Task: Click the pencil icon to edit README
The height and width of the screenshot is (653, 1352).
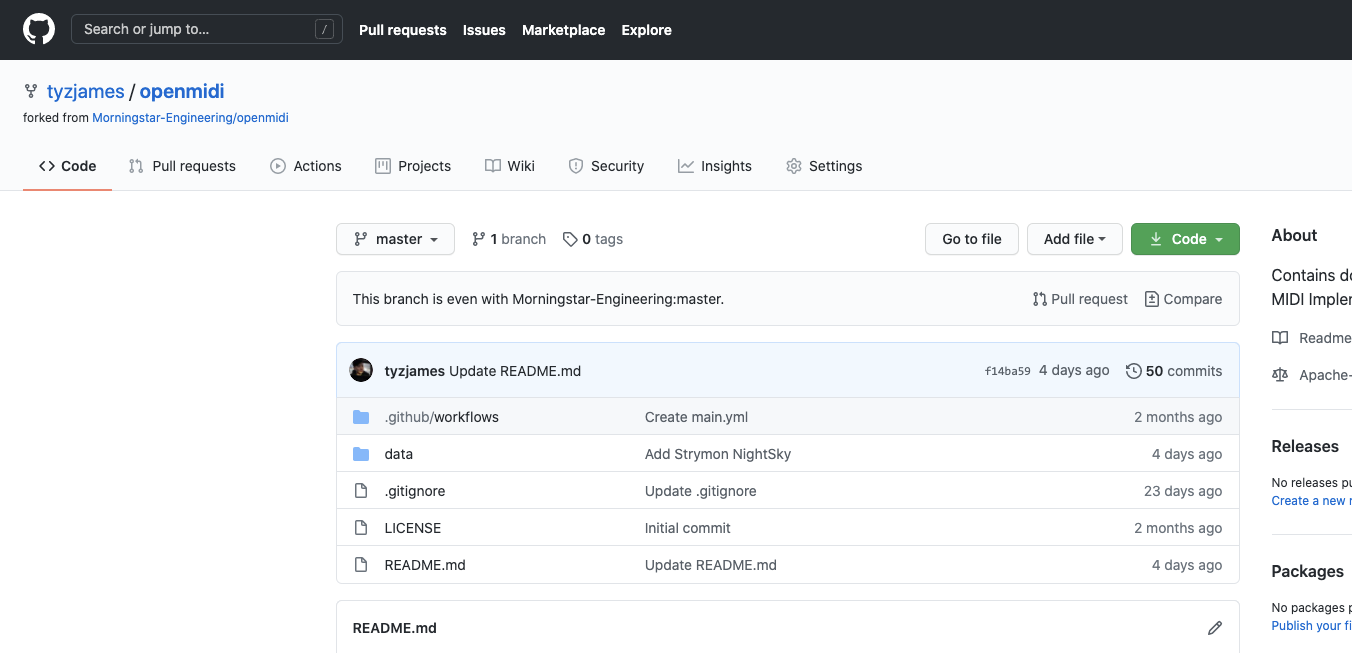Action: point(1215,628)
